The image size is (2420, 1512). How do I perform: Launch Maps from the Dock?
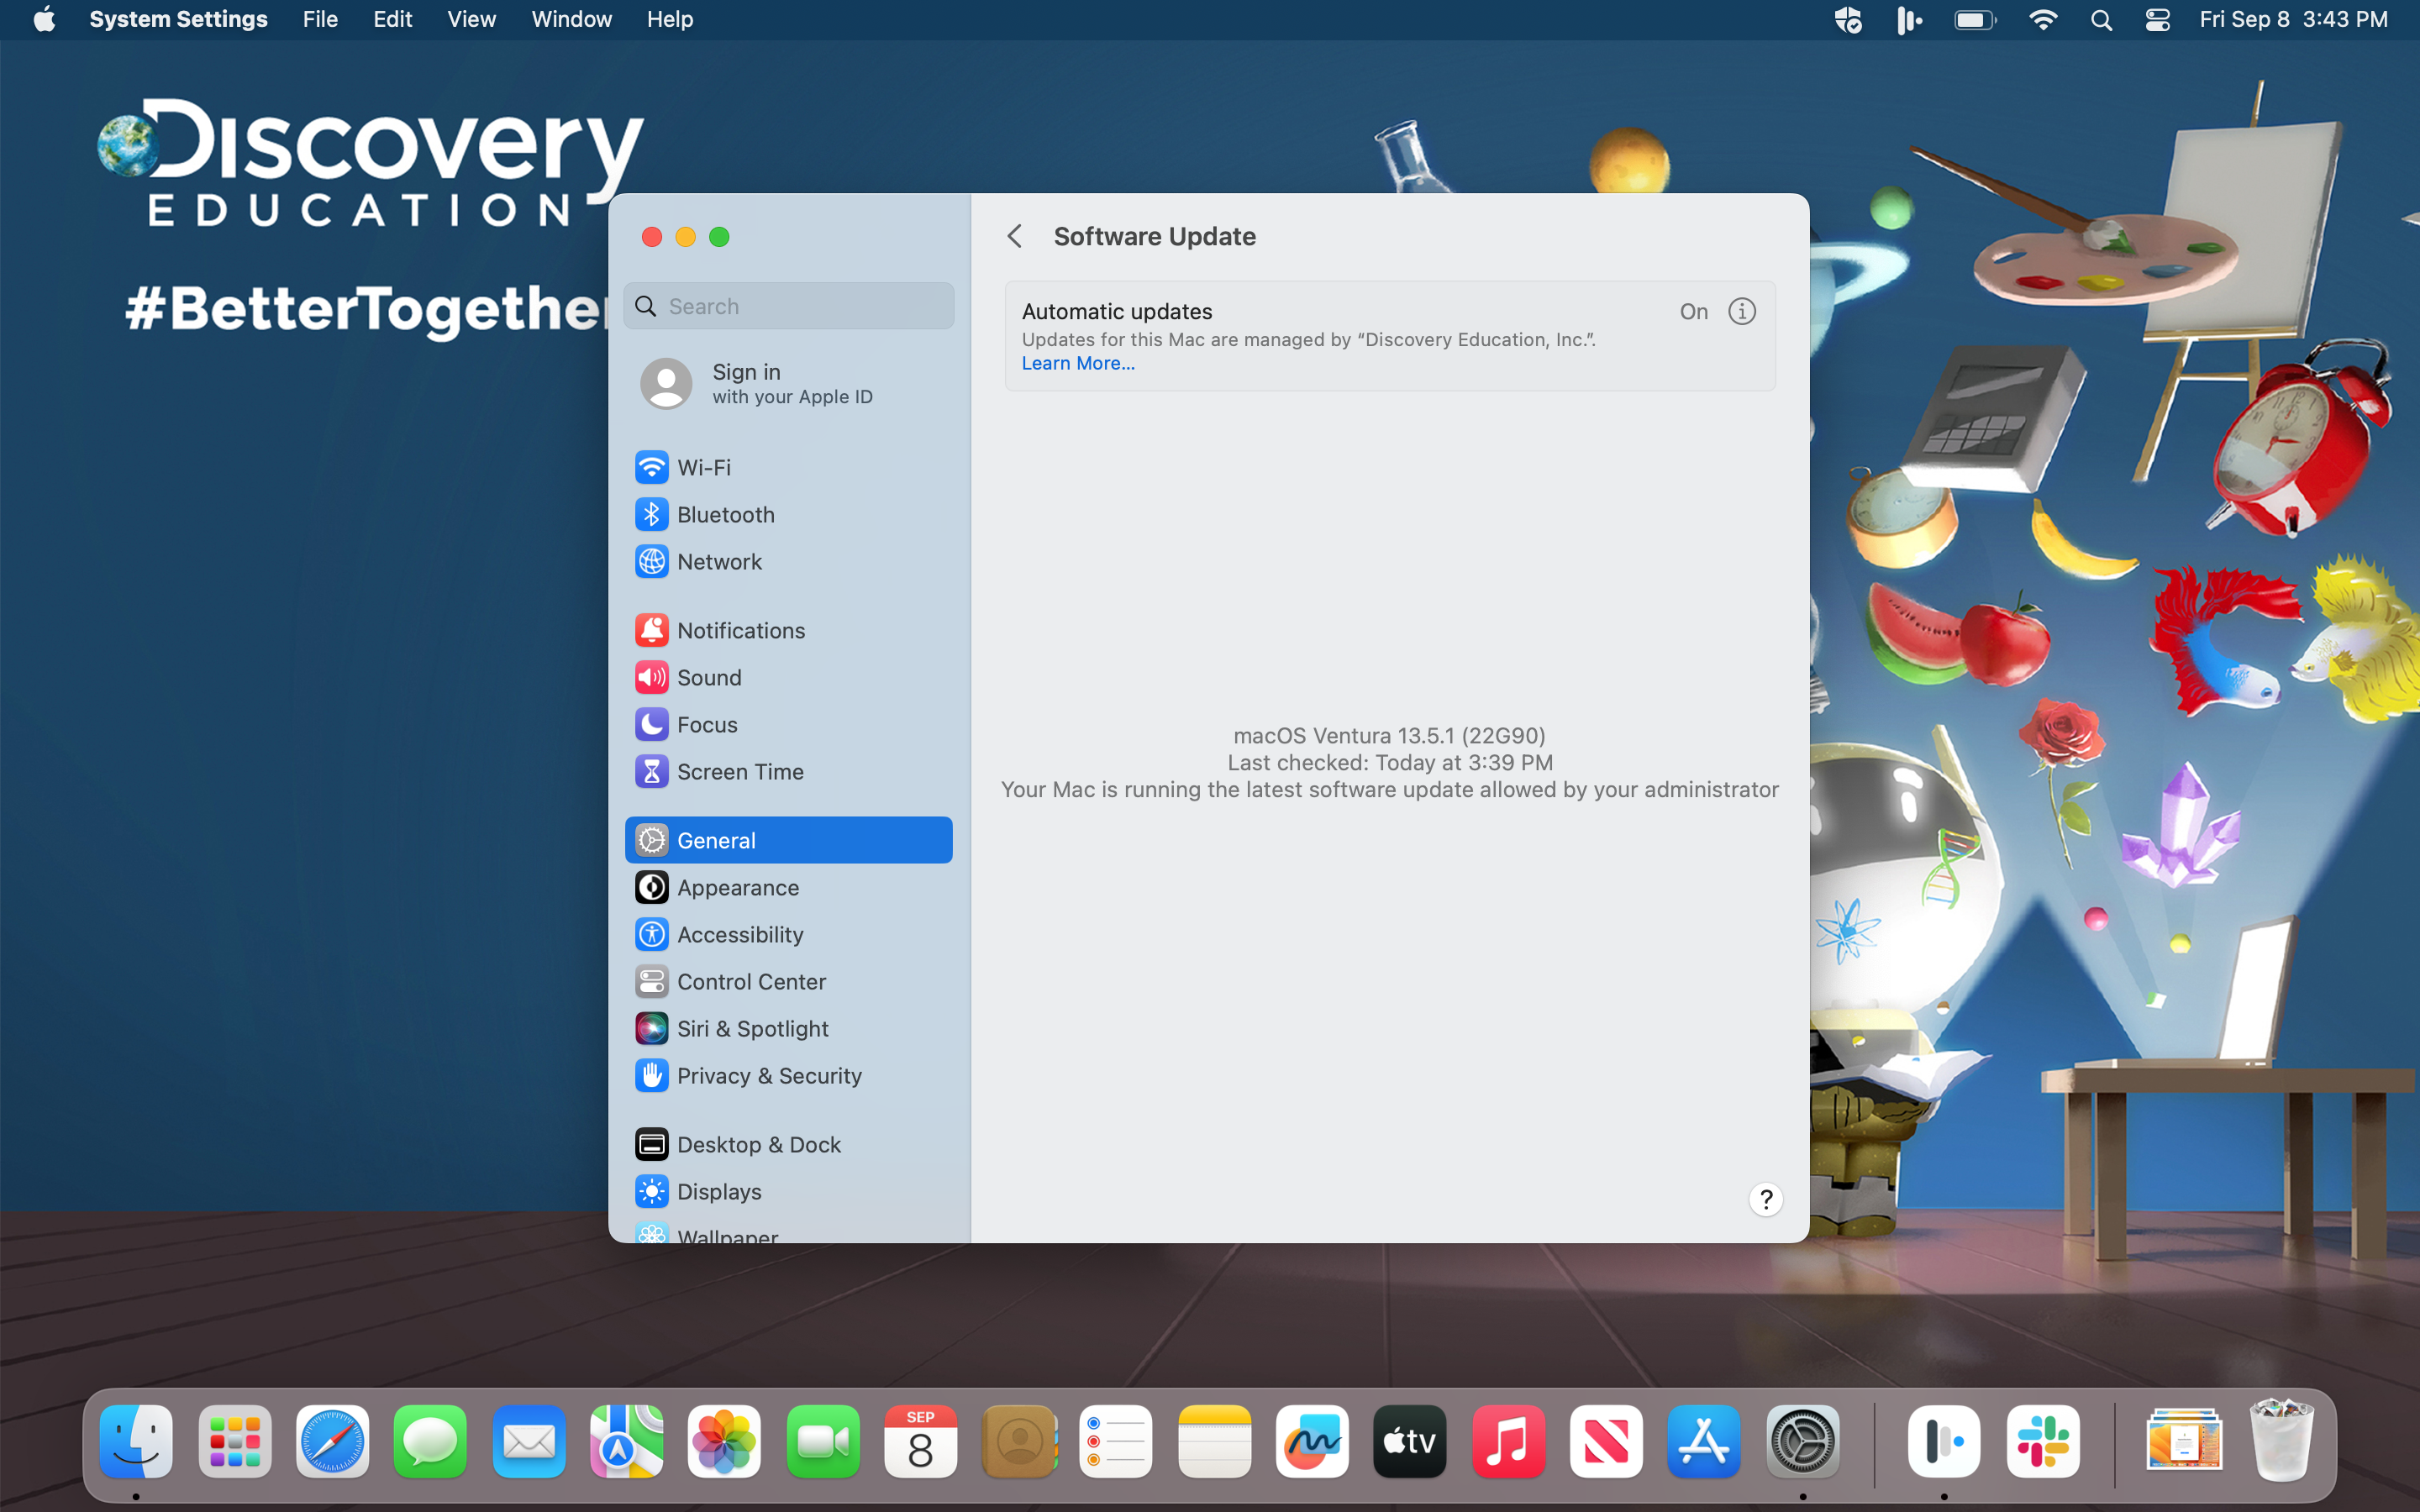(626, 1441)
